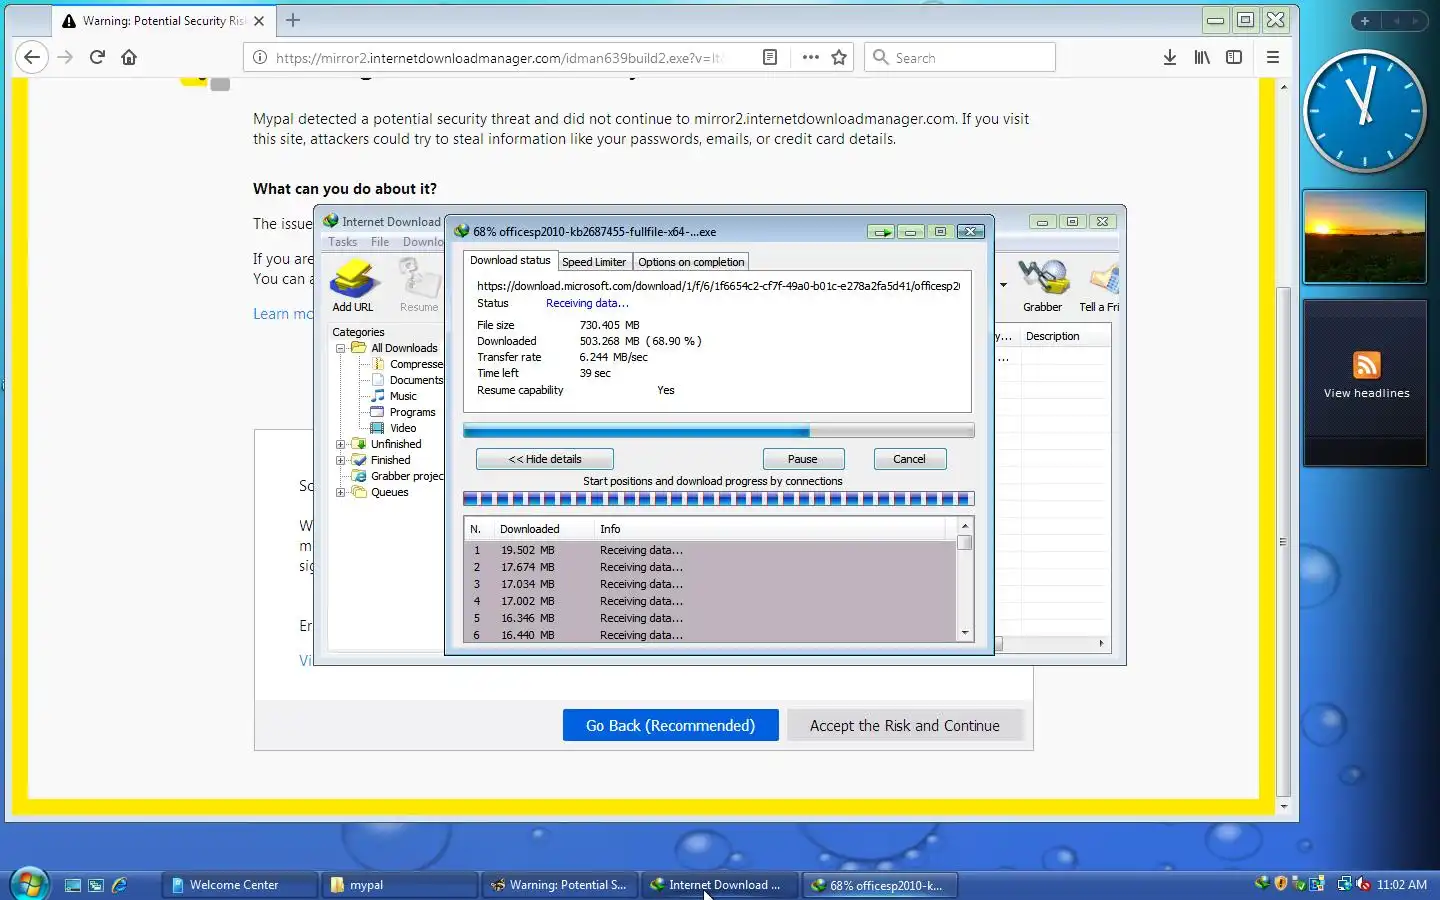
Task: Click connection 4 row showing 17.002 MB
Action: [x=710, y=601]
